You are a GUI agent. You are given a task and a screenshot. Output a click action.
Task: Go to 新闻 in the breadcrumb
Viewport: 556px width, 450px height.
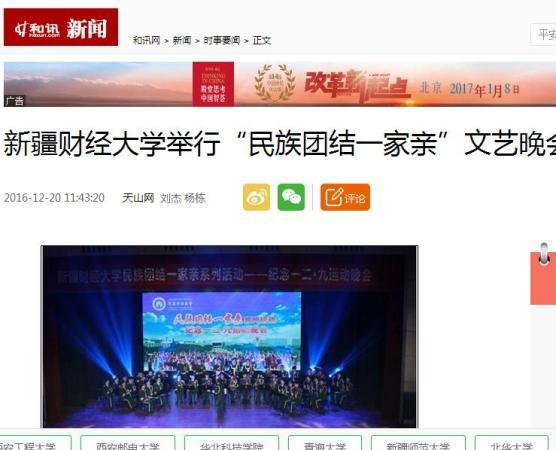[182, 40]
